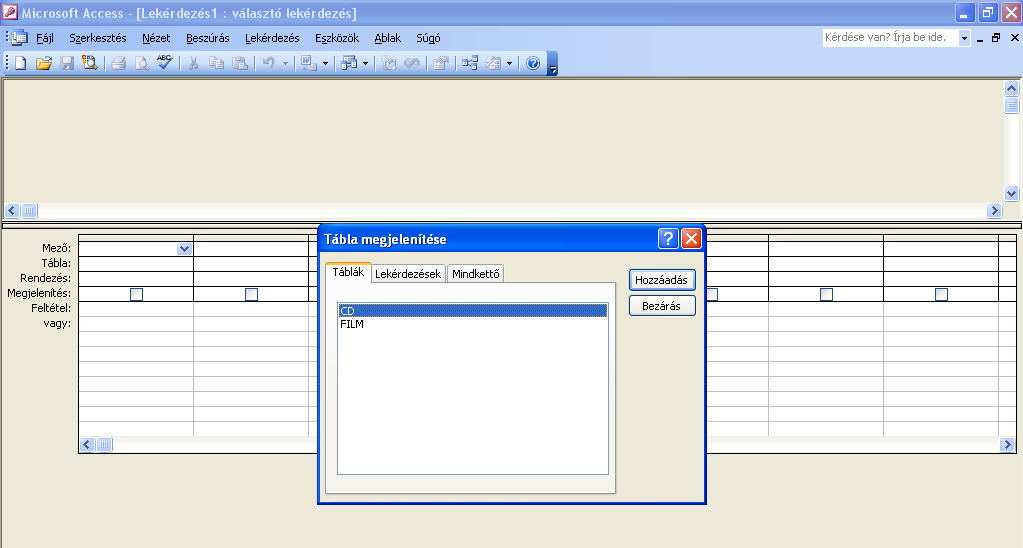The width and height of the screenshot is (1023, 548).
Task: Click the Cut scissors icon
Action: 193,63
